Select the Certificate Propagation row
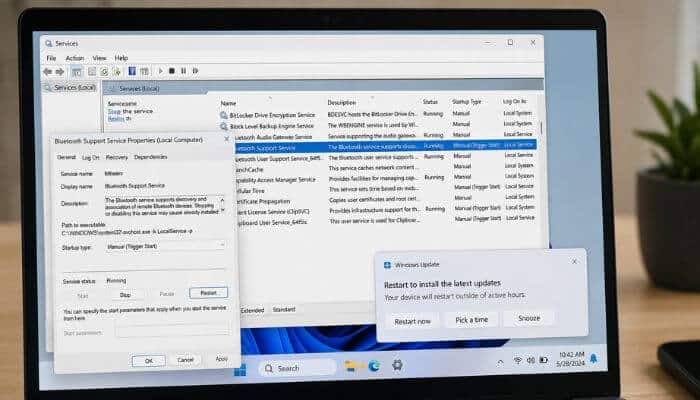The width and height of the screenshot is (700, 400). (386, 200)
